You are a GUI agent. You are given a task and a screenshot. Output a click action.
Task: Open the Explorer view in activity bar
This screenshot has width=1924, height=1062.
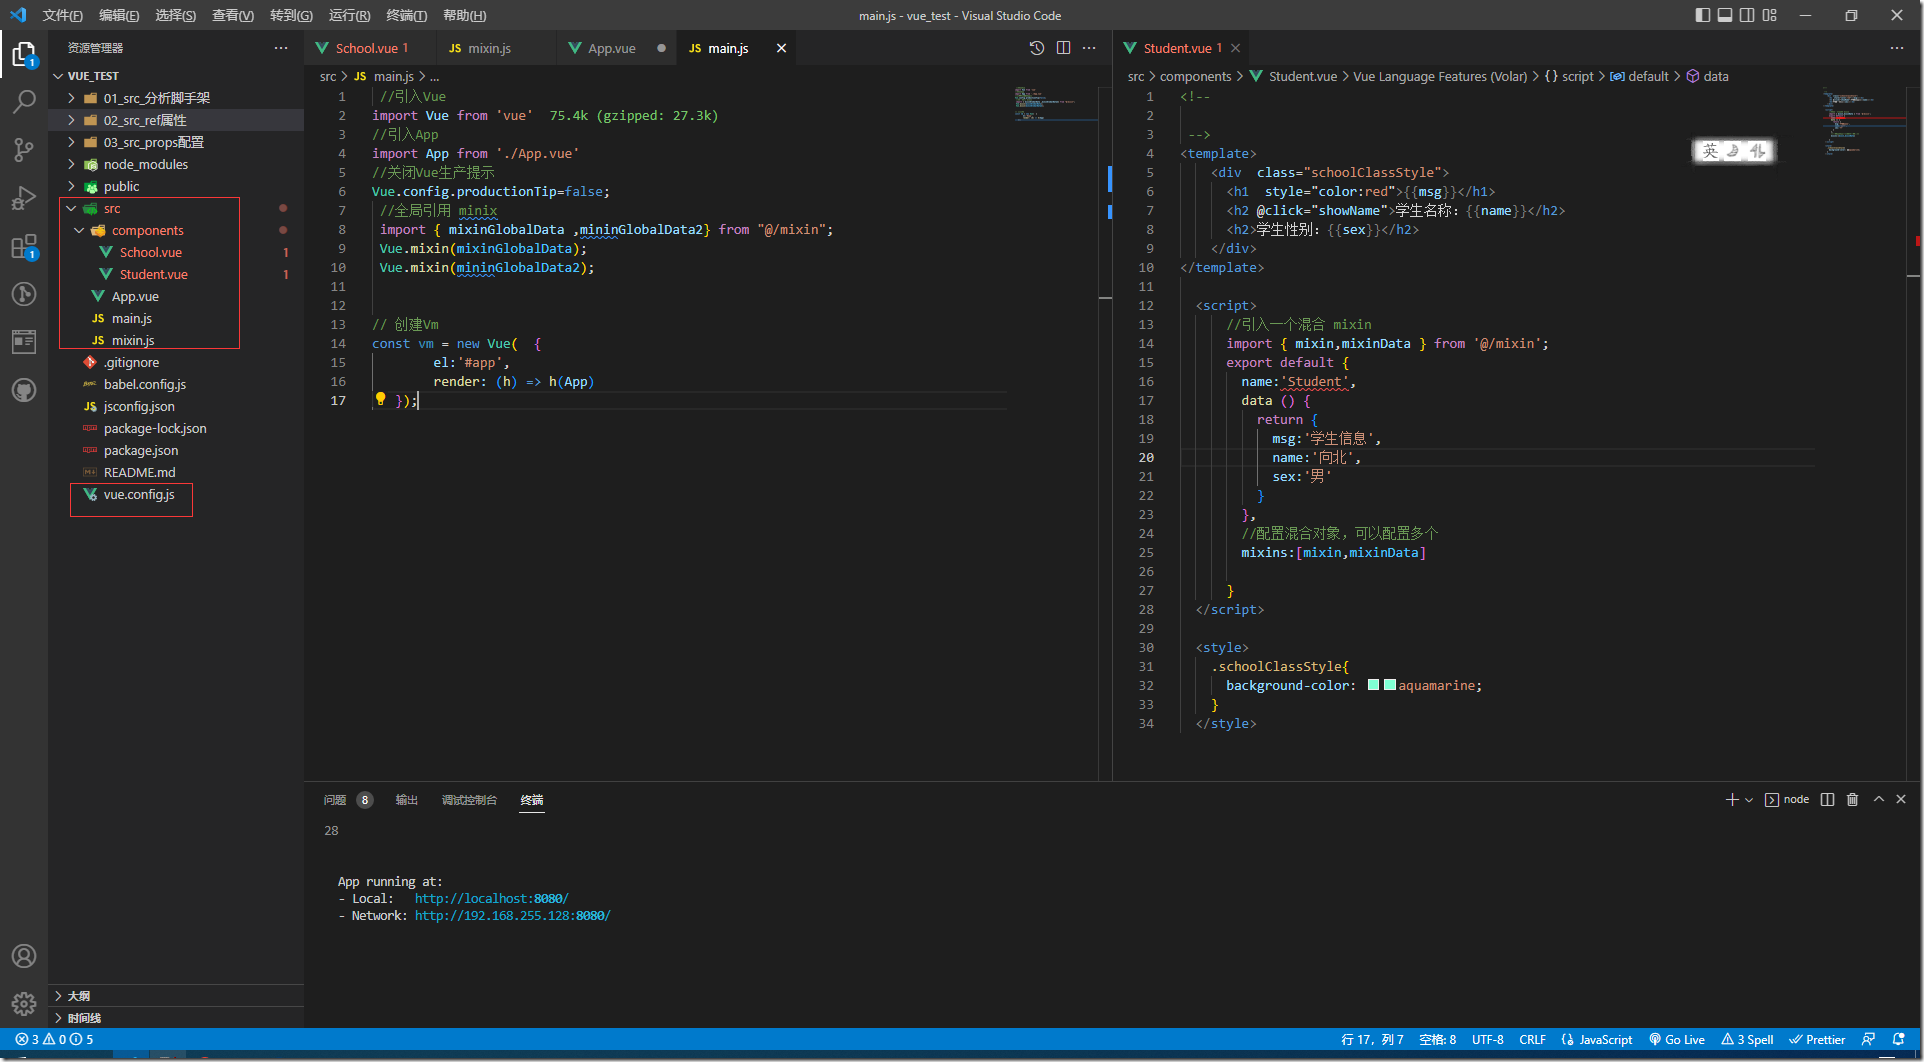click(24, 54)
